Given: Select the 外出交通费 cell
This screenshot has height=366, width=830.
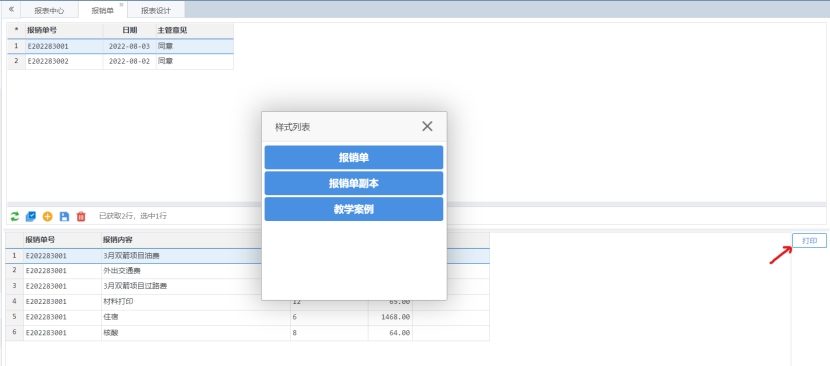Looking at the screenshot, I should tap(182, 271).
